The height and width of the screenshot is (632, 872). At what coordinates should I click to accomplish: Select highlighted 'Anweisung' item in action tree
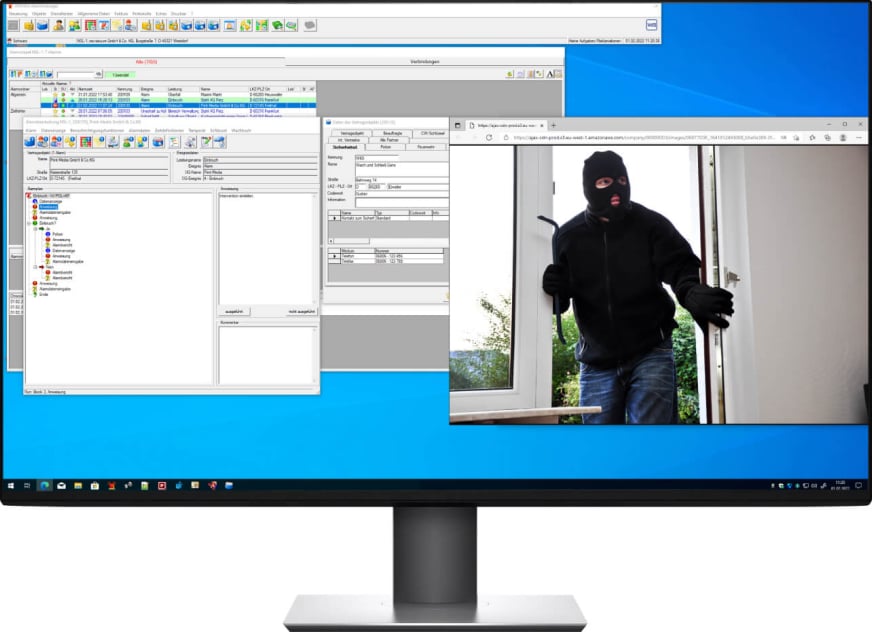[48, 207]
